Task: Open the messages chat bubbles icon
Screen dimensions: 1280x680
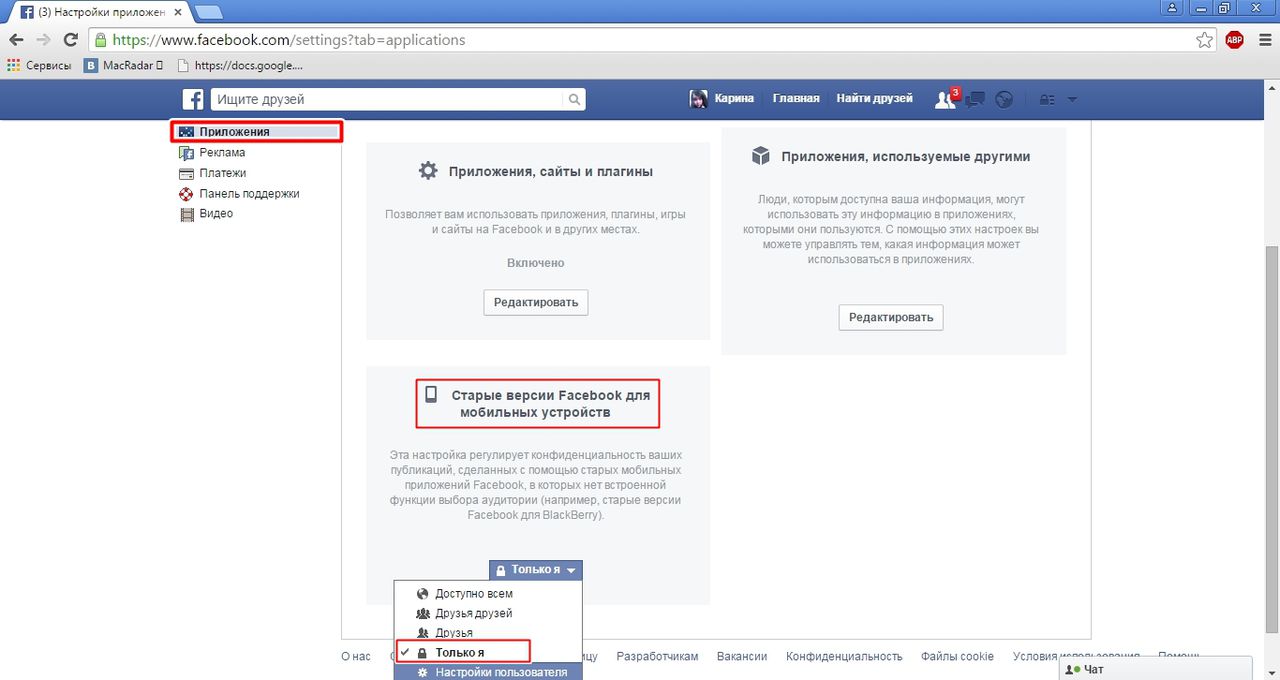Action: pyautogui.click(x=976, y=99)
